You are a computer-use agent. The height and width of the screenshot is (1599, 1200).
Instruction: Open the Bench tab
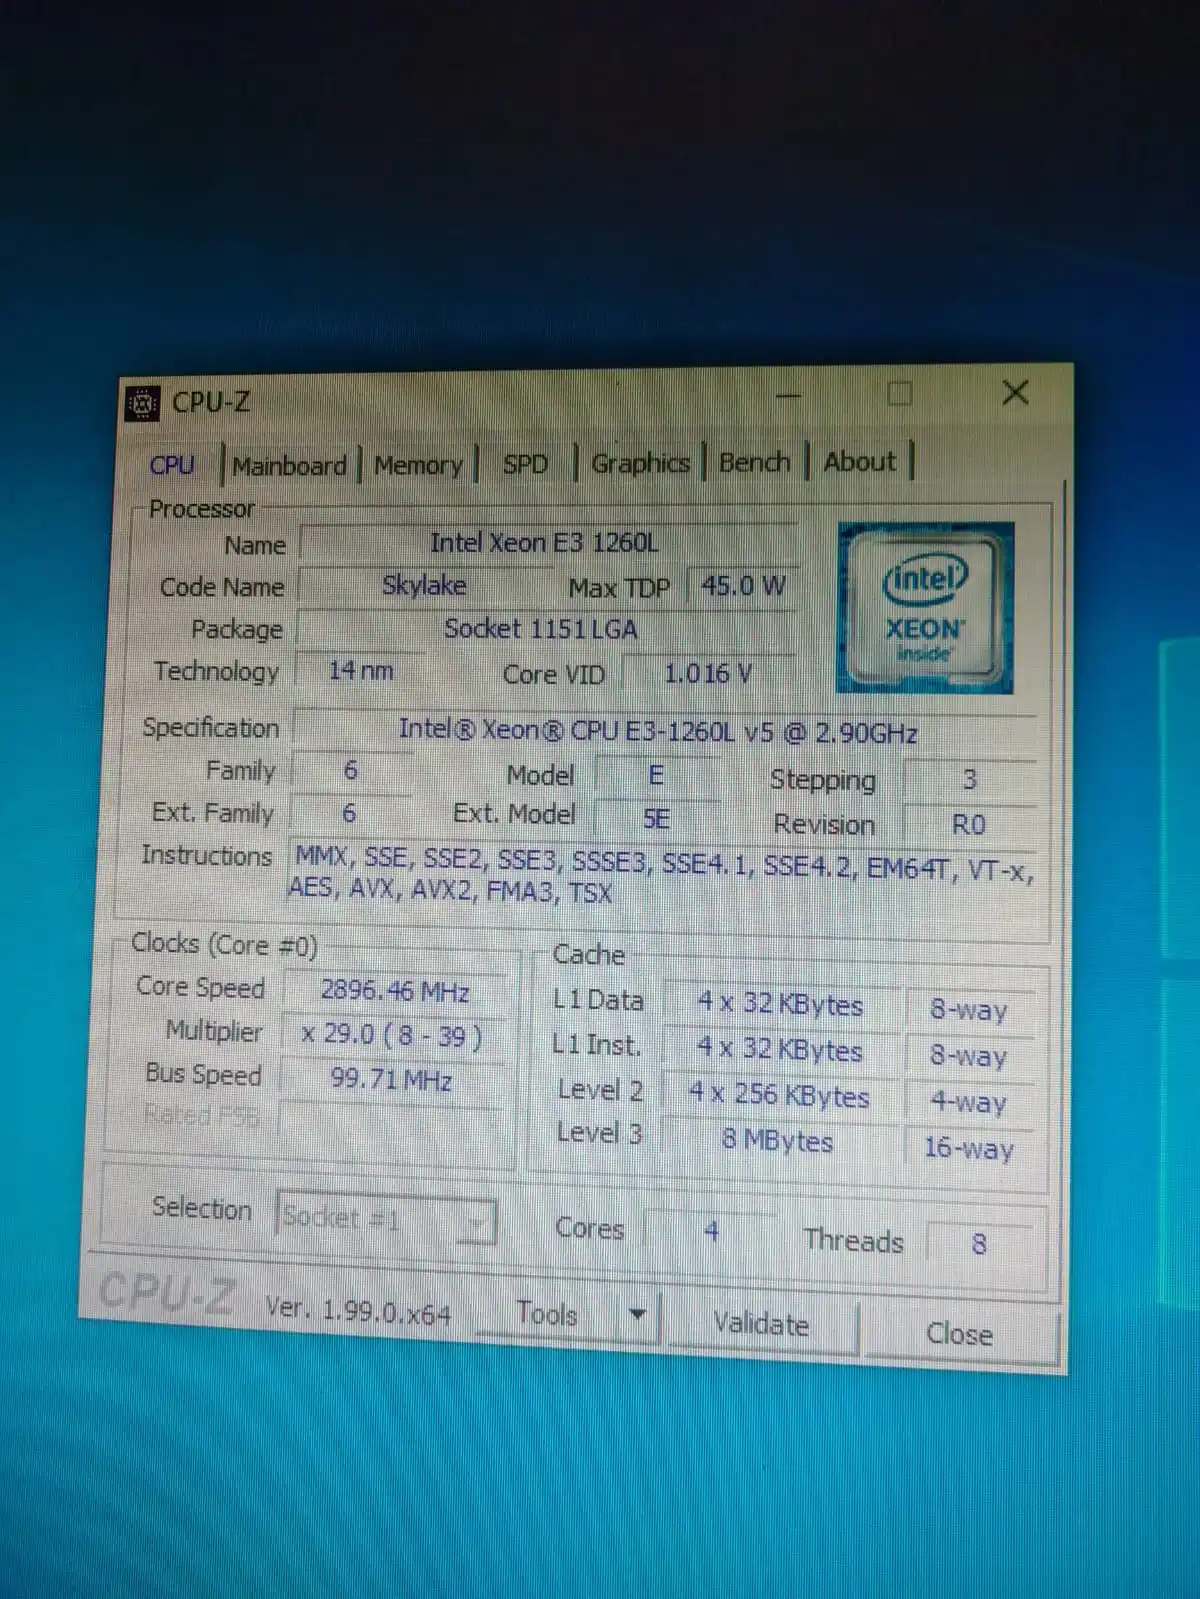coord(754,462)
